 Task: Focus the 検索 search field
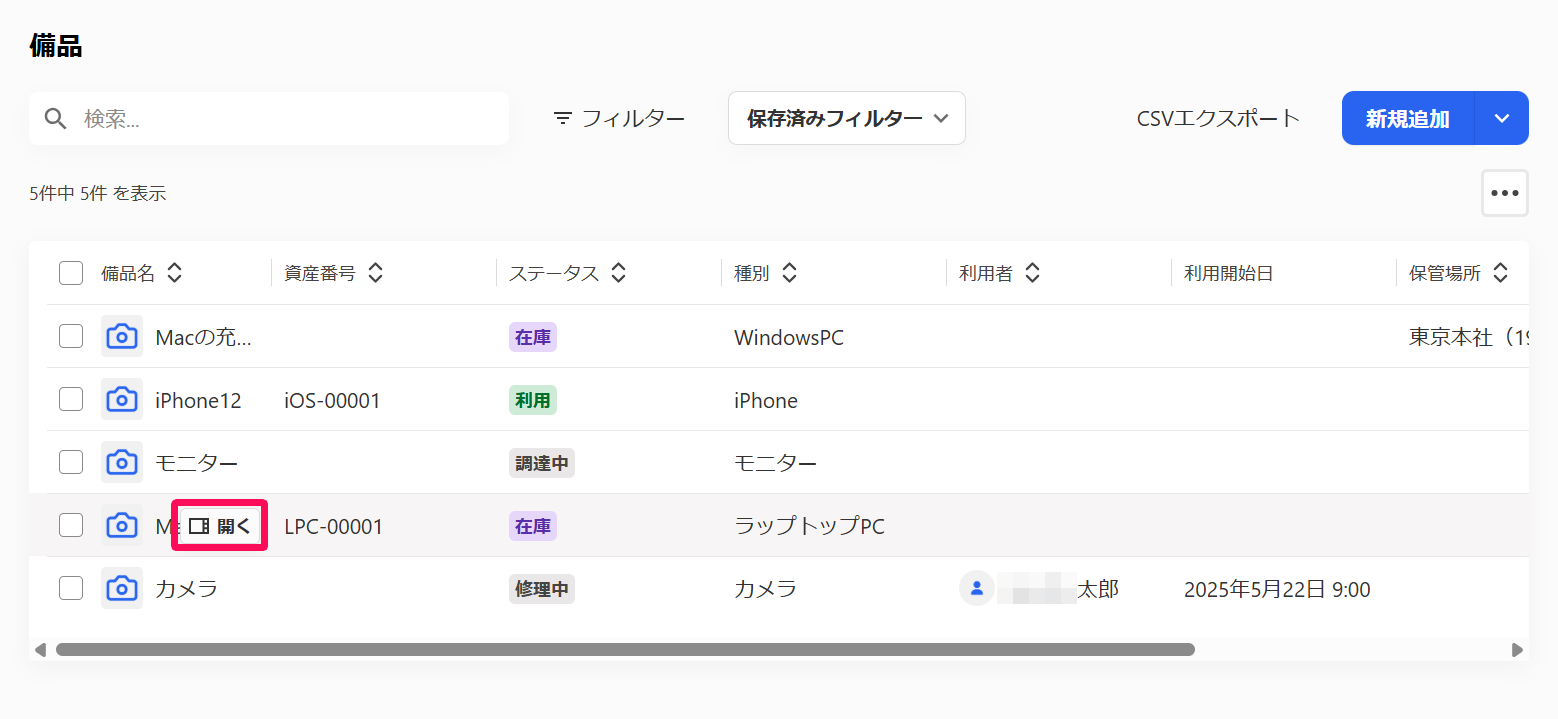point(269,119)
